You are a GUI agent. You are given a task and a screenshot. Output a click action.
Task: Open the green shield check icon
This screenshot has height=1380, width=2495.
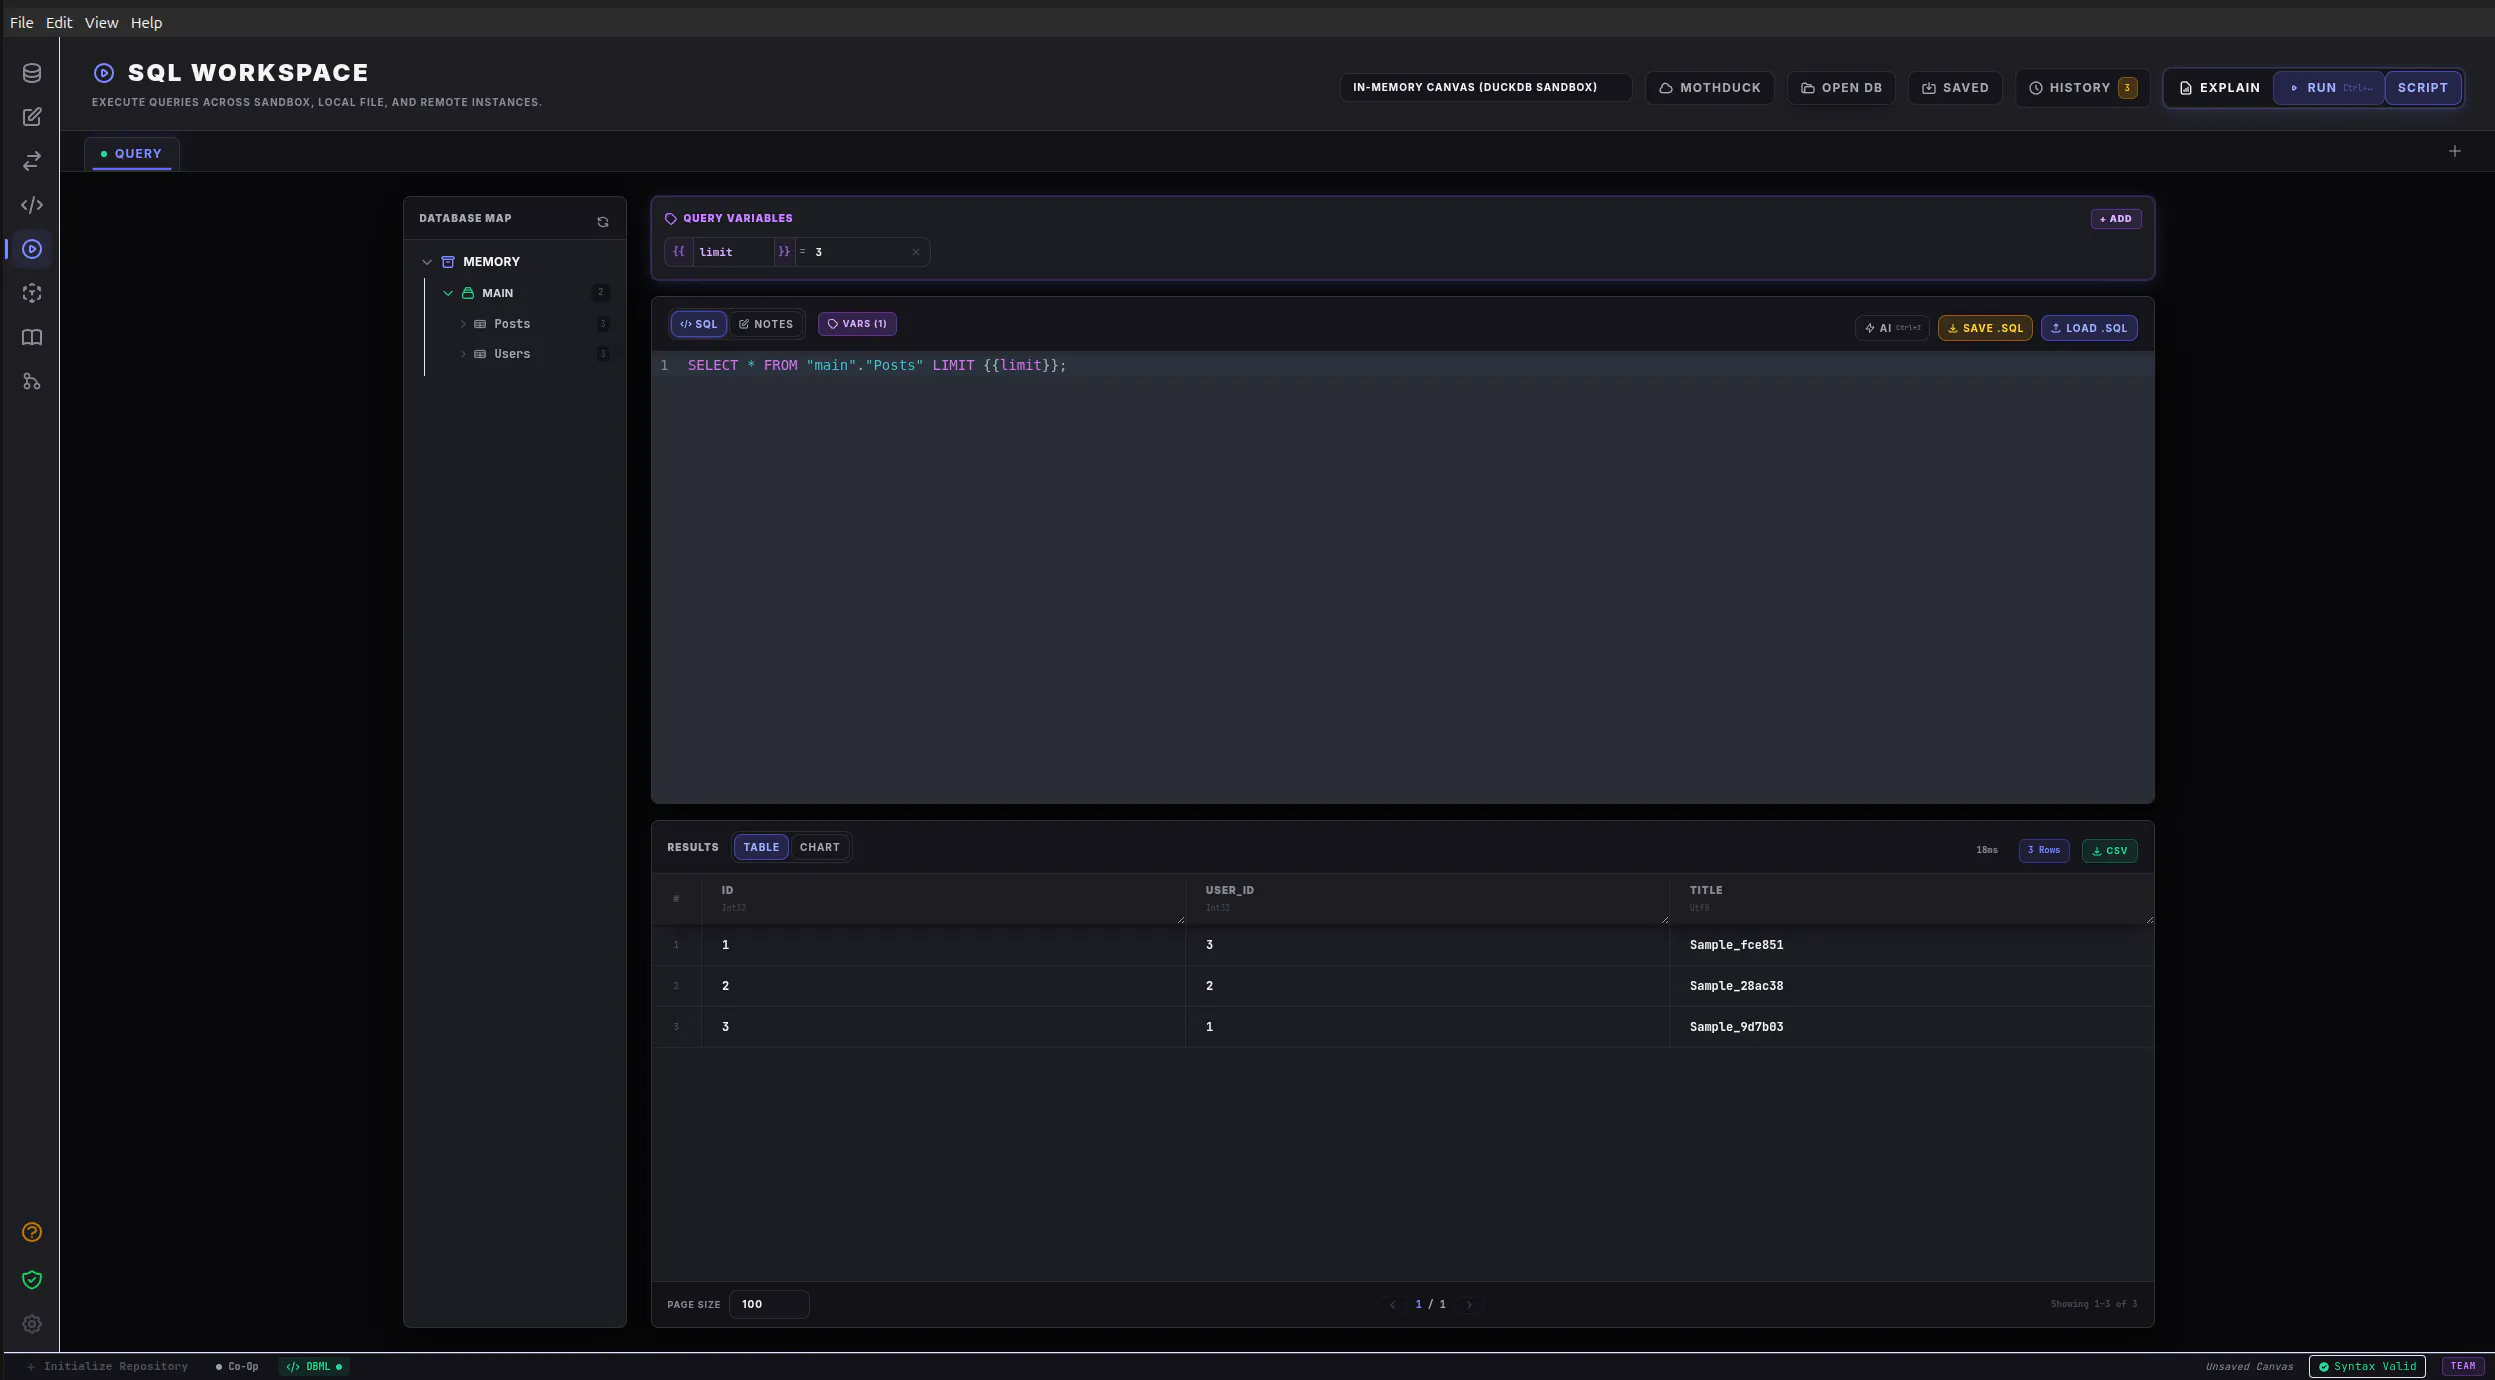(x=32, y=1280)
